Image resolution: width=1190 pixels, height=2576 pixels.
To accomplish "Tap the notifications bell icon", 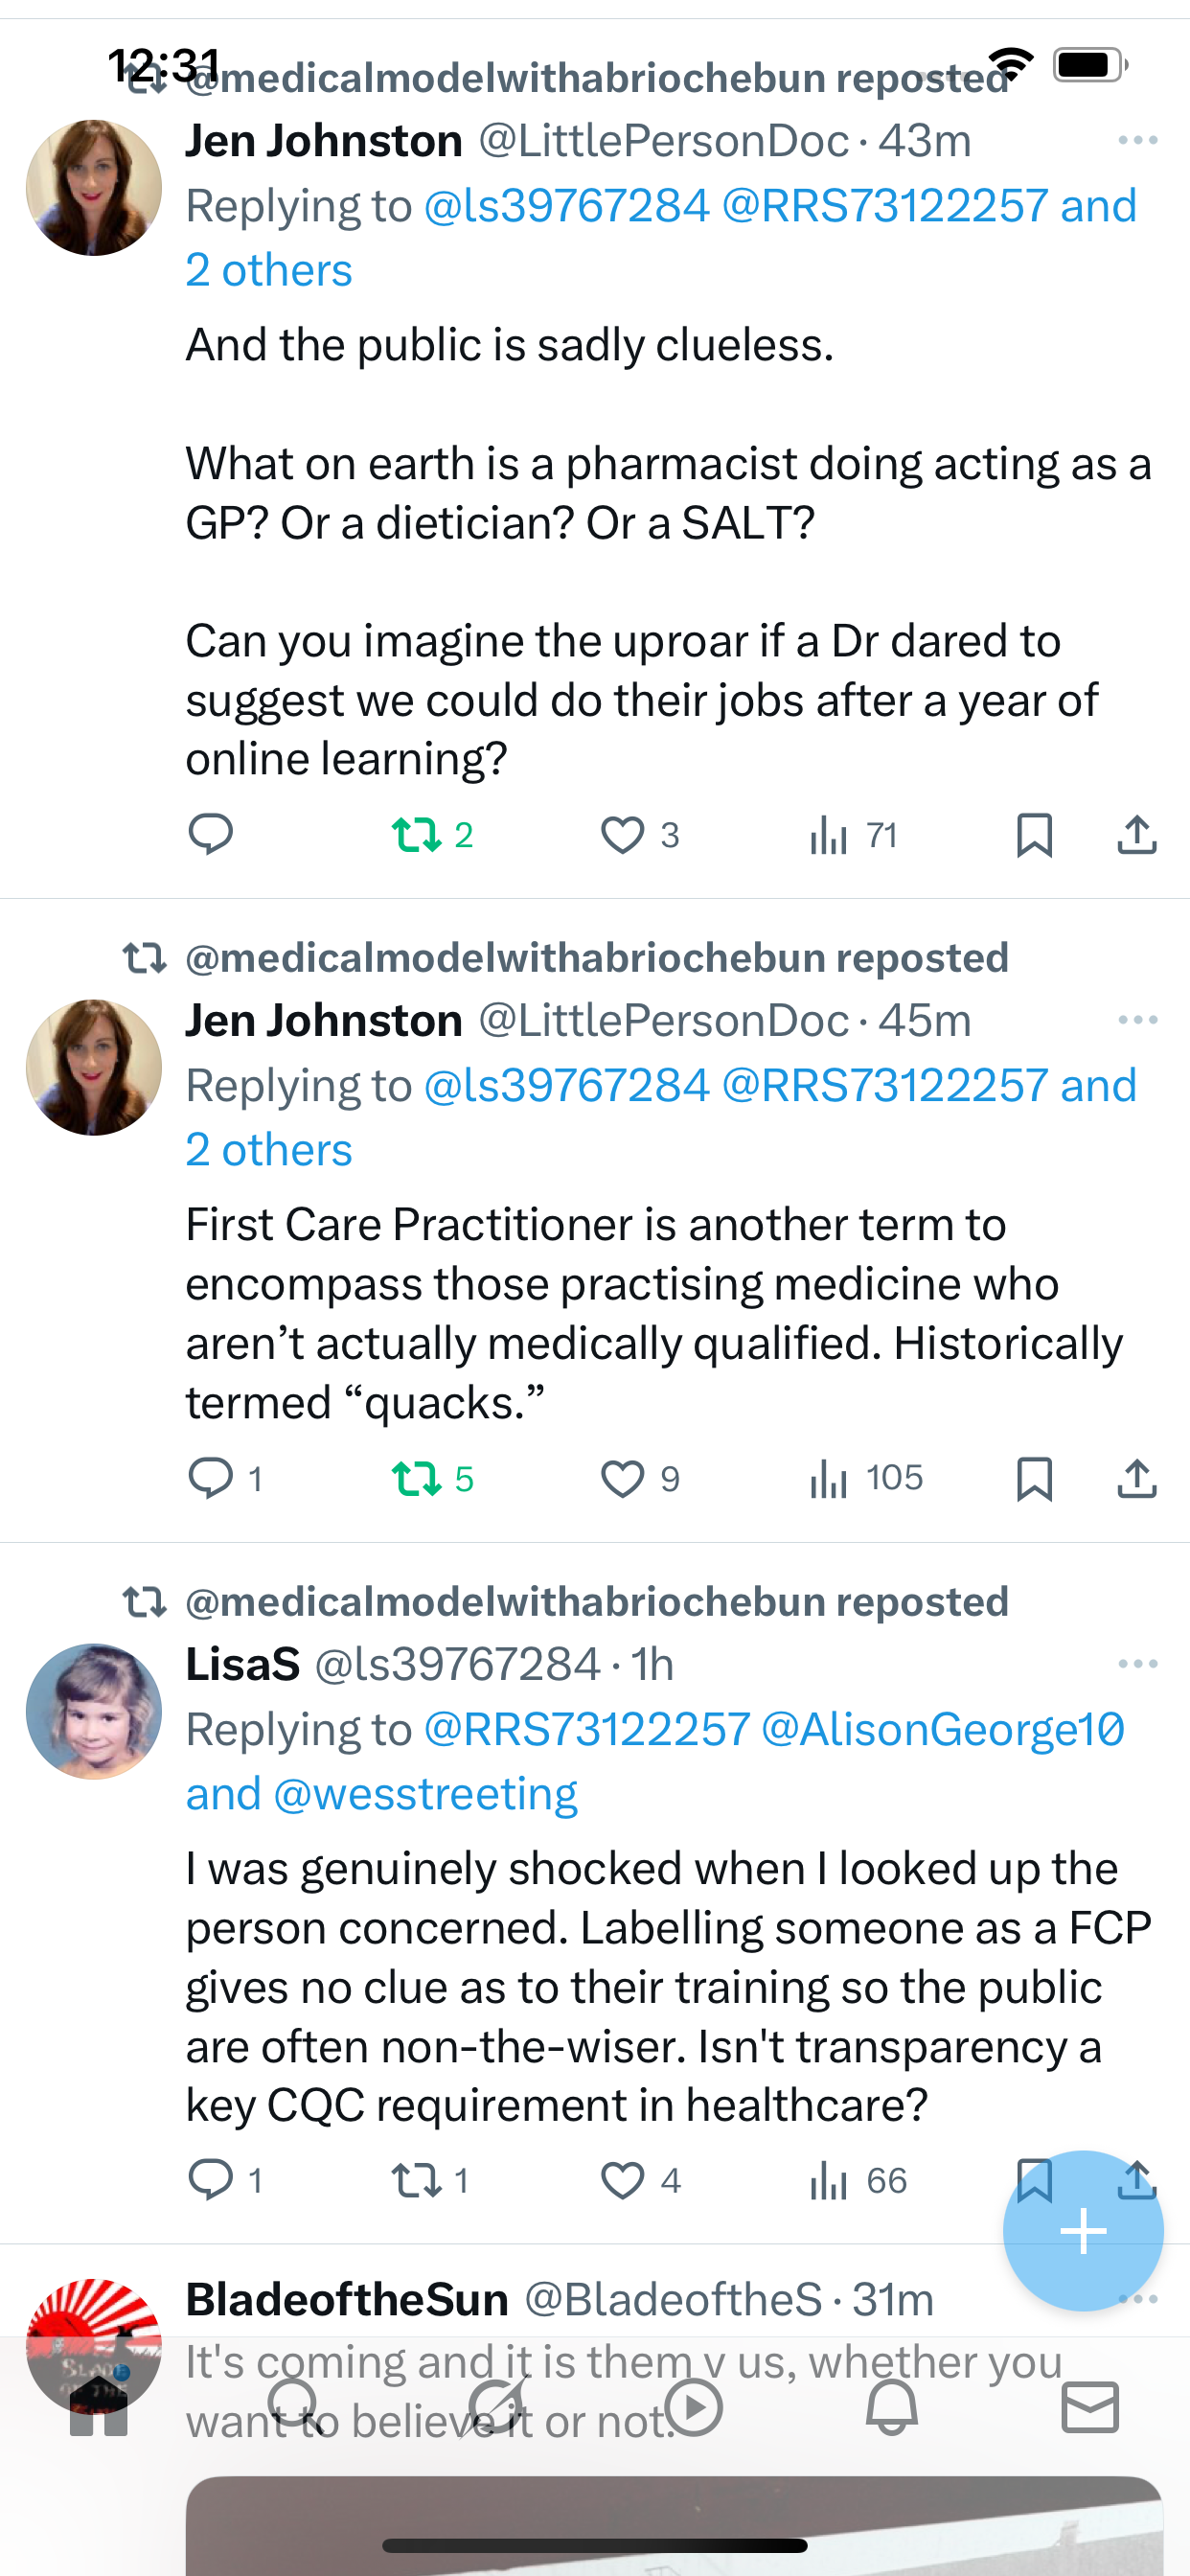I will coord(891,2406).
